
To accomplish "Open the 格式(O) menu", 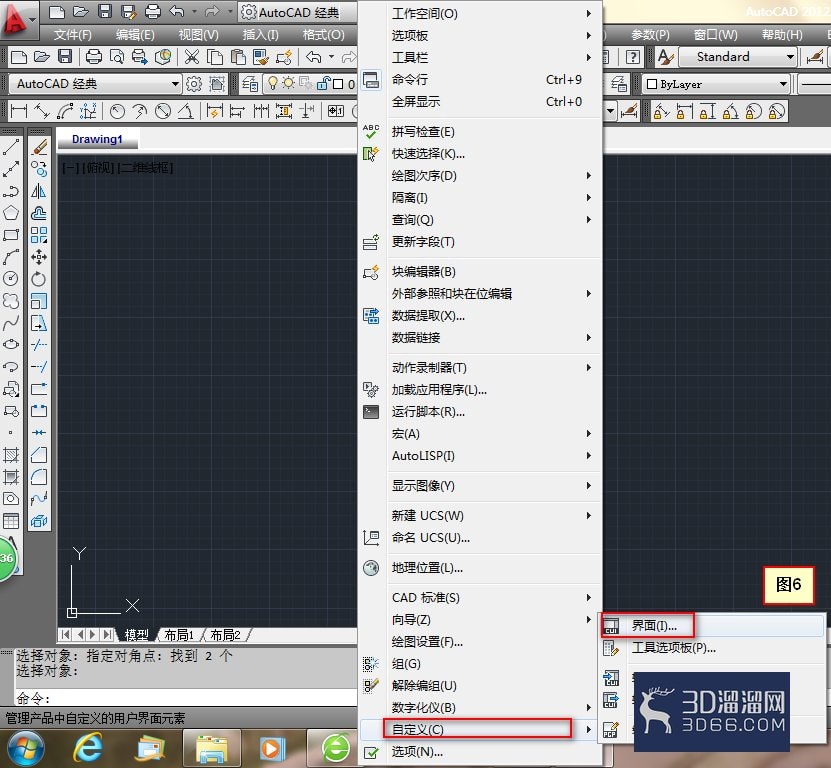I will tap(323, 35).
